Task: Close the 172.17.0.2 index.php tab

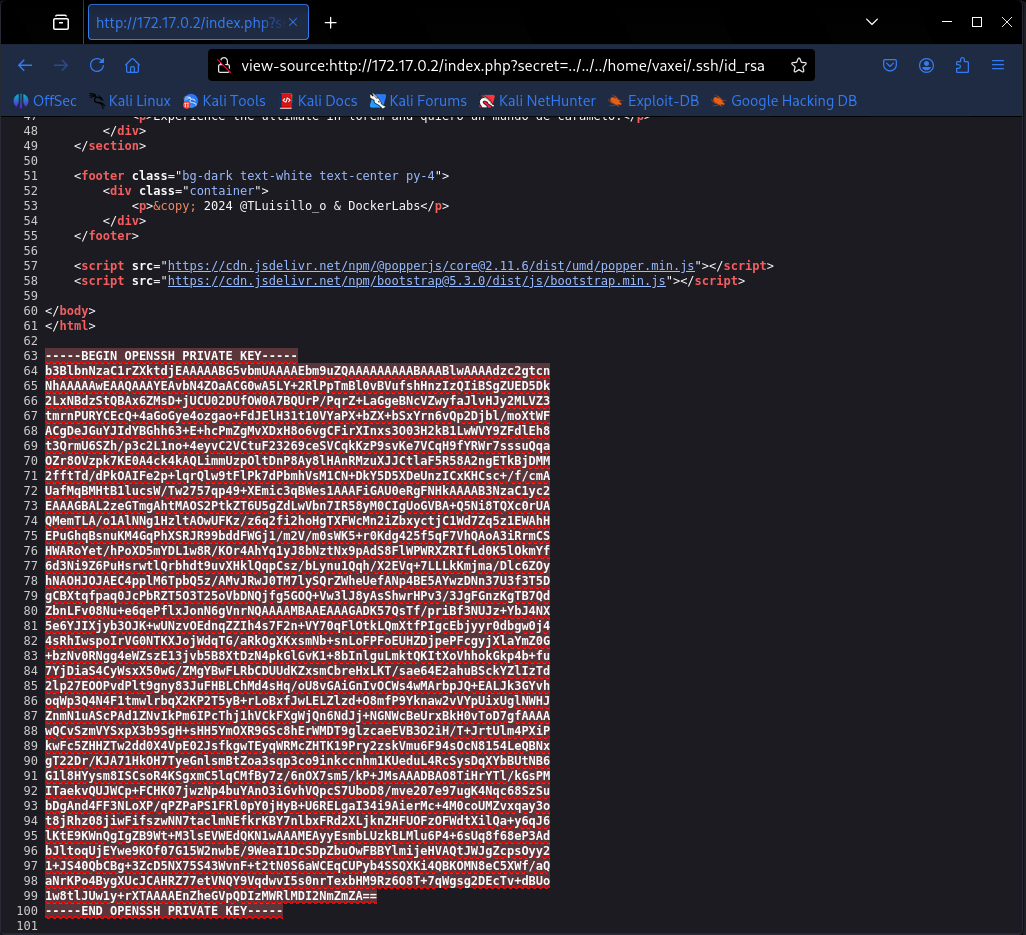Action: click(x=293, y=22)
